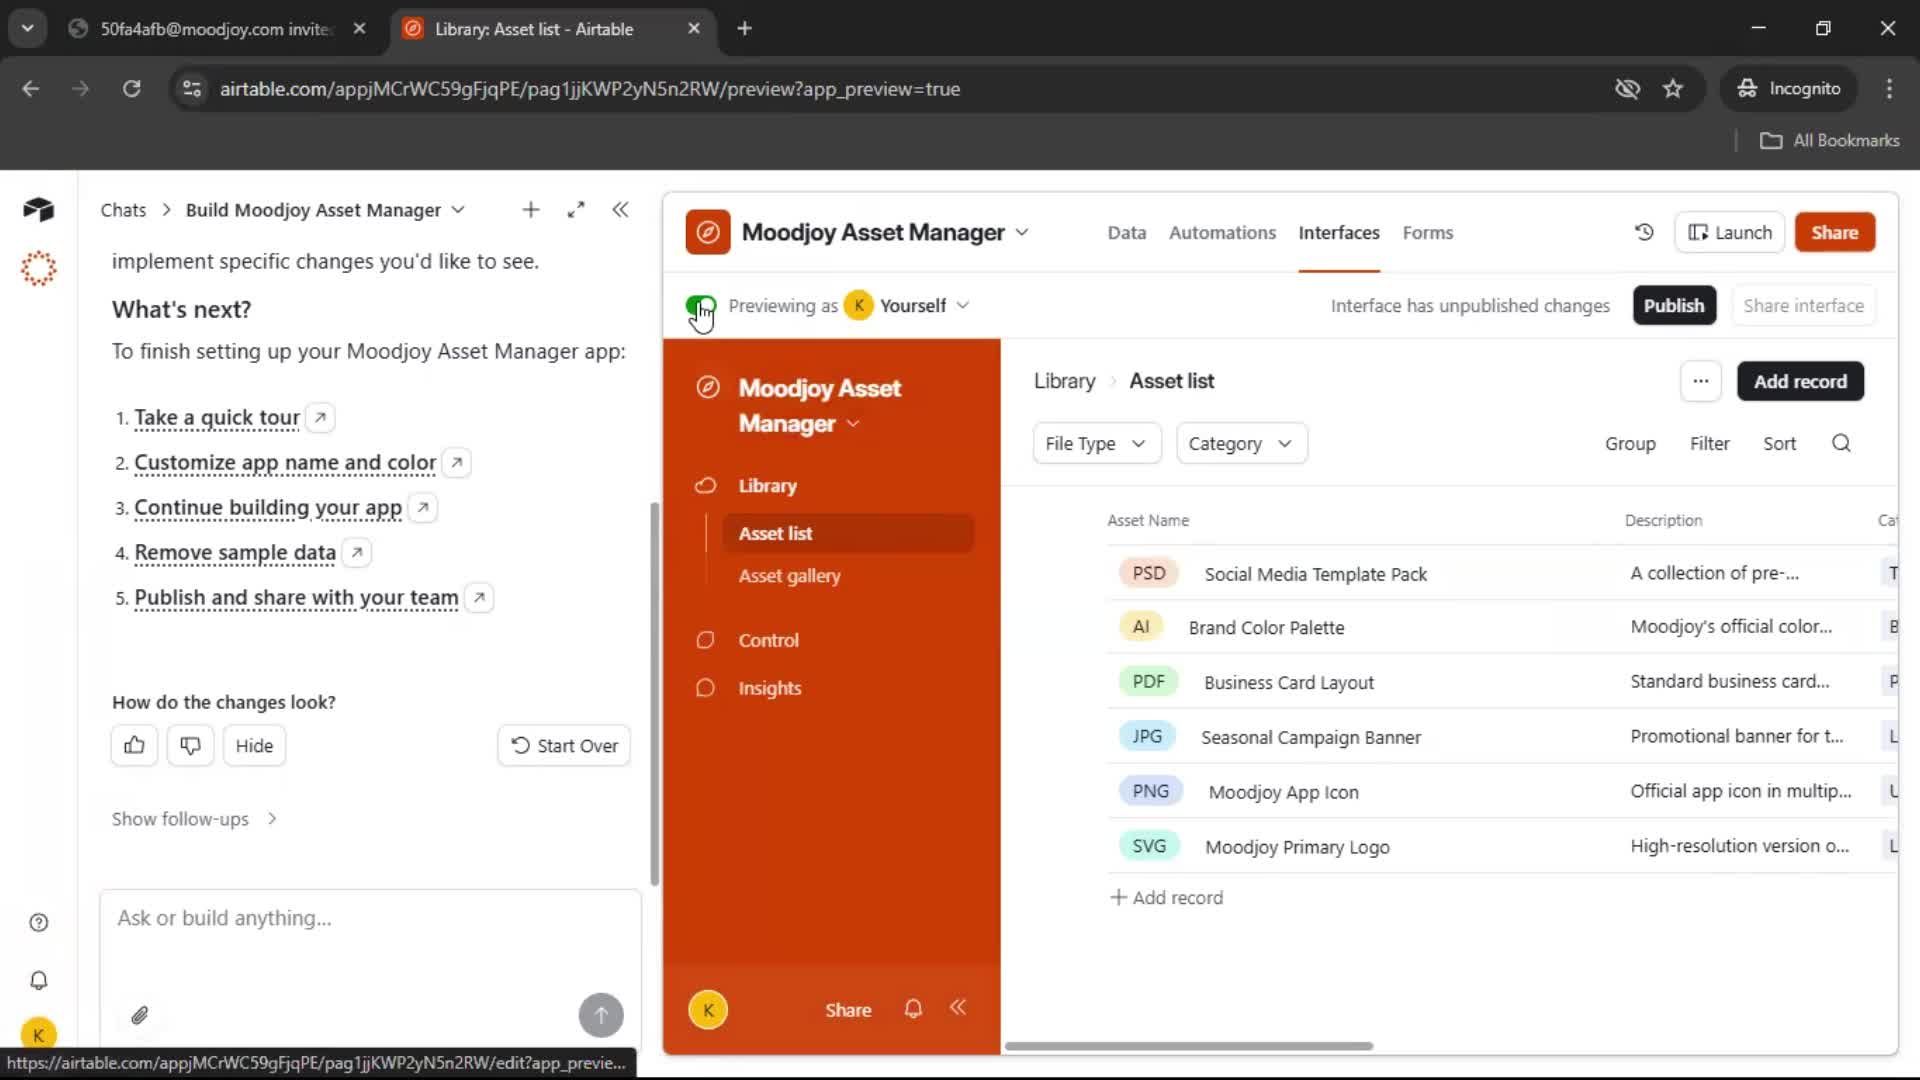This screenshot has height=1080, width=1920.
Task: Select the Interfaces tab
Action: tap(1339, 232)
